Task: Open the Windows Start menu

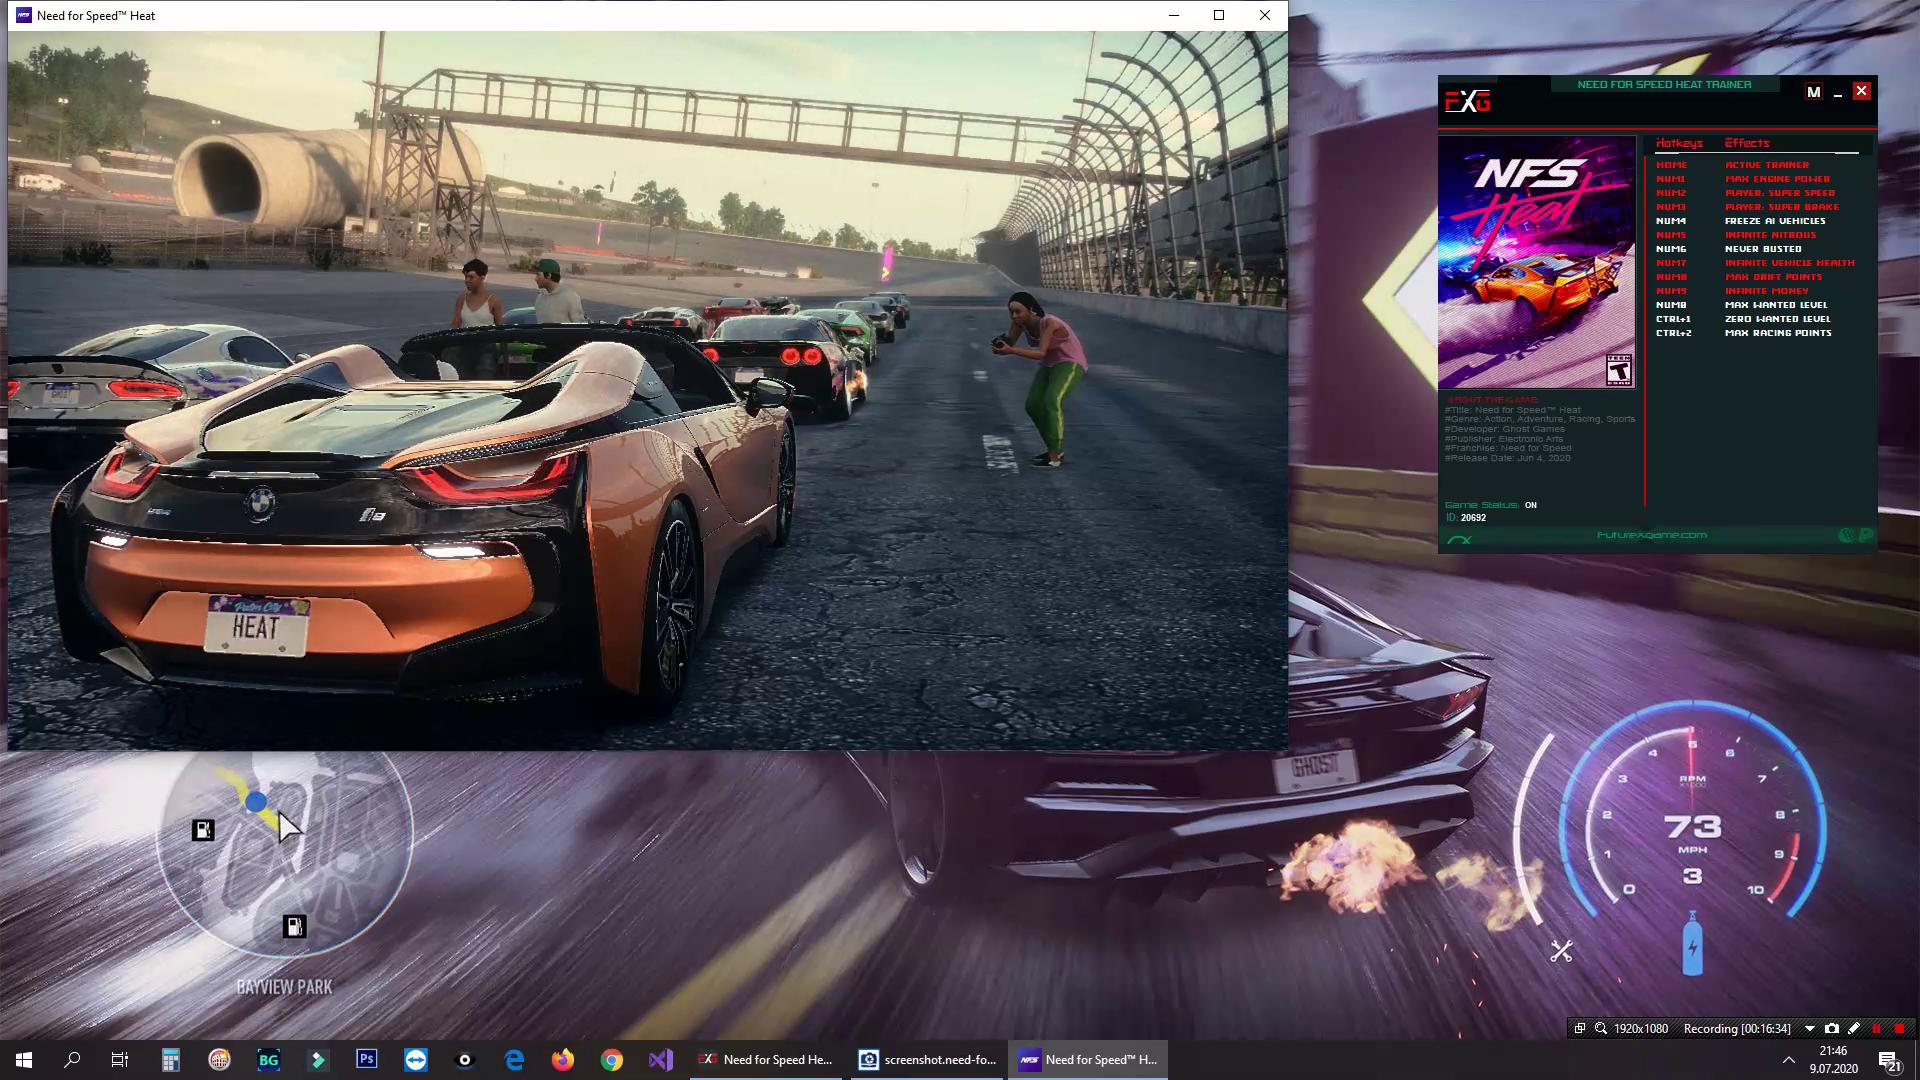Action: tap(24, 1060)
